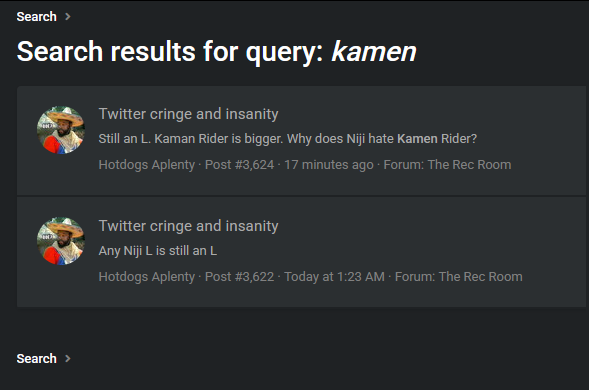Open the thread title of the first search result
This screenshot has height=390, width=589.
(188, 114)
